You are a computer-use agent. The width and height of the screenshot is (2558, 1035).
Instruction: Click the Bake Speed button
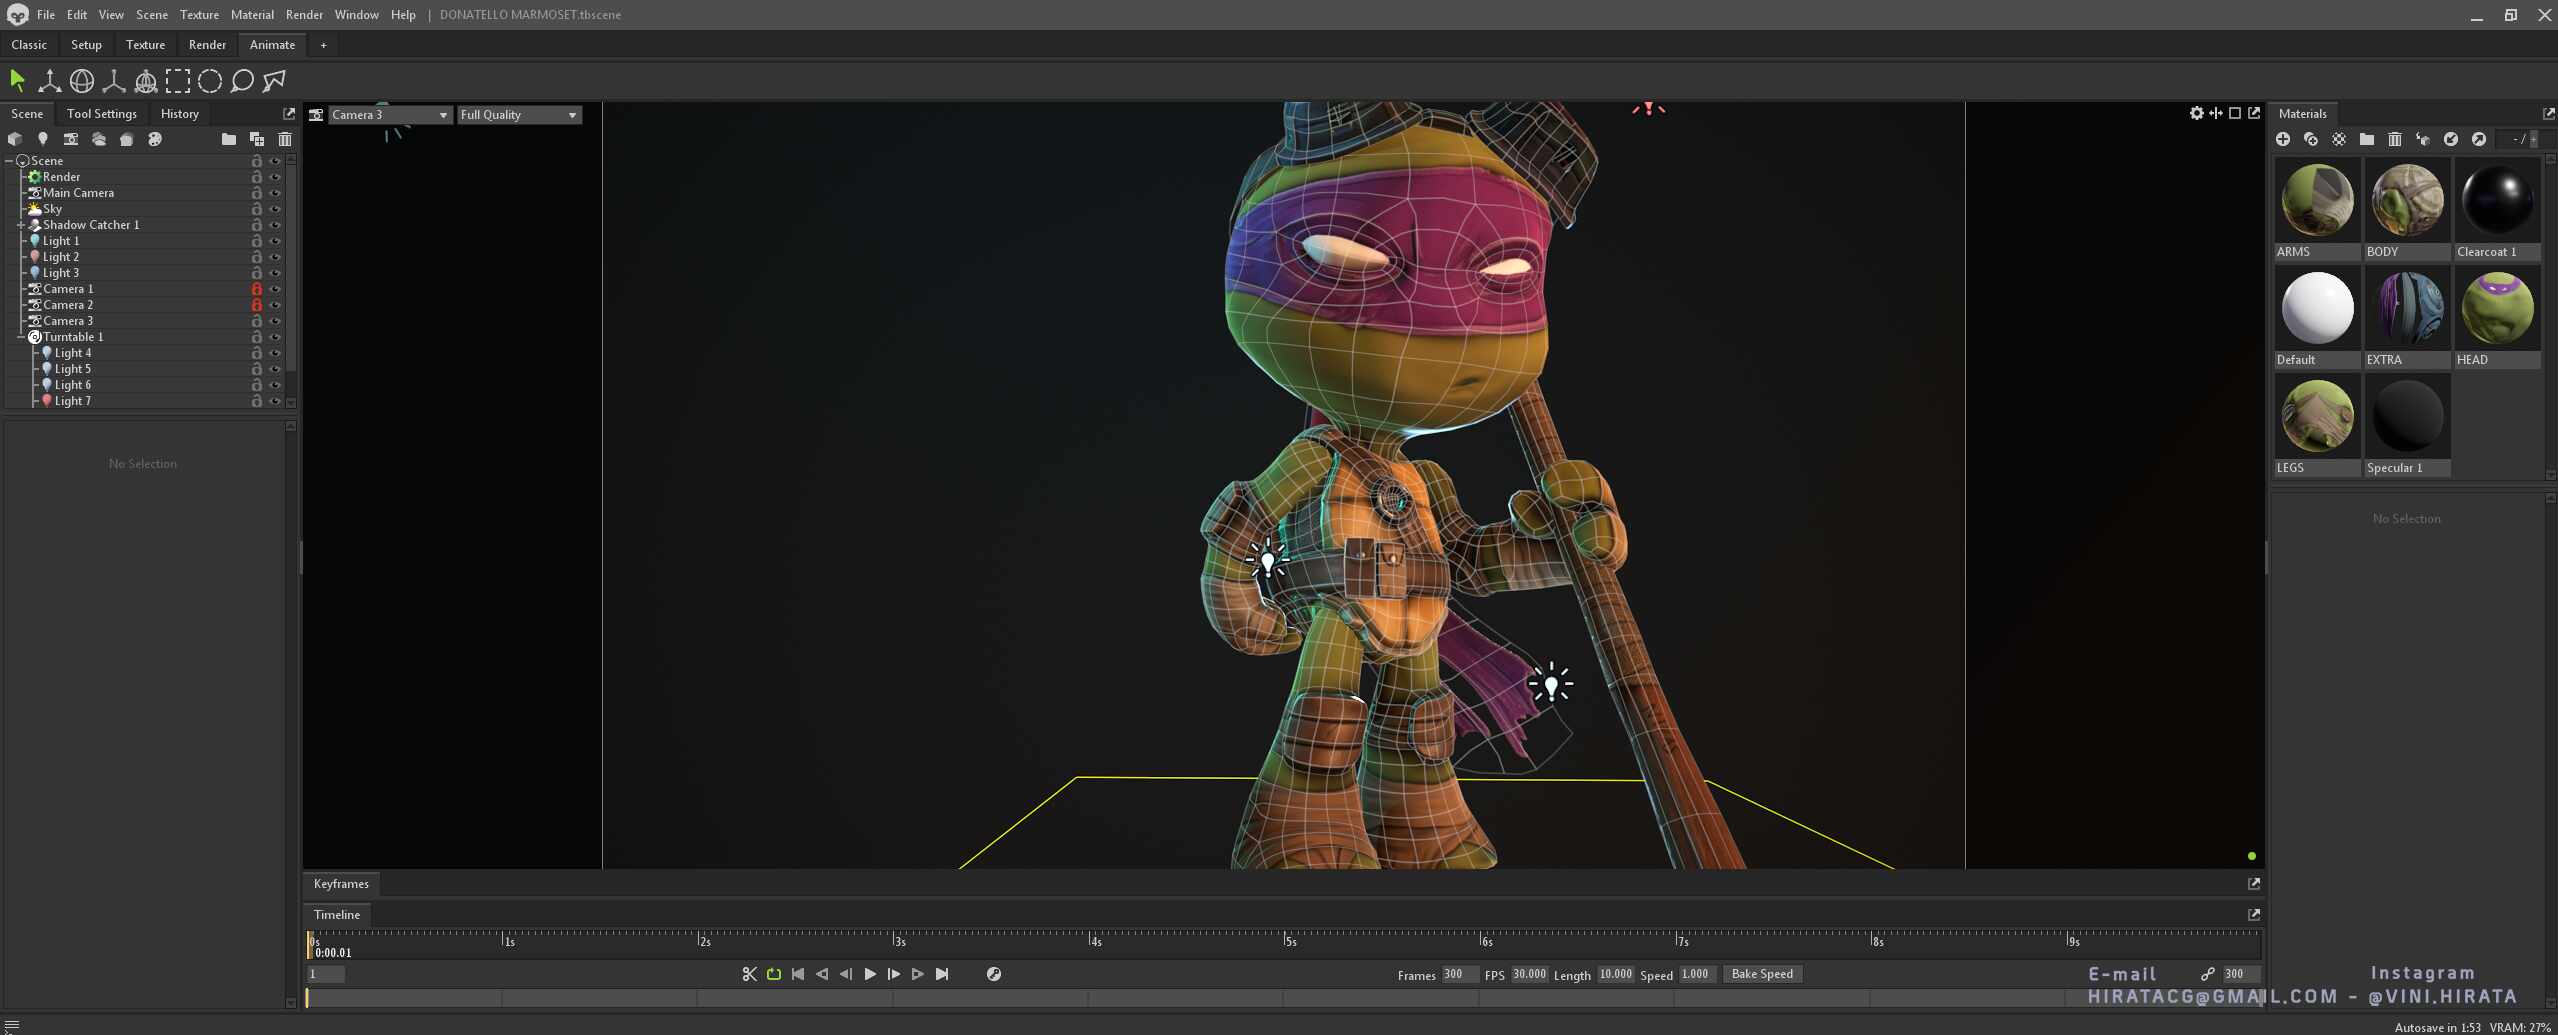click(1762, 974)
